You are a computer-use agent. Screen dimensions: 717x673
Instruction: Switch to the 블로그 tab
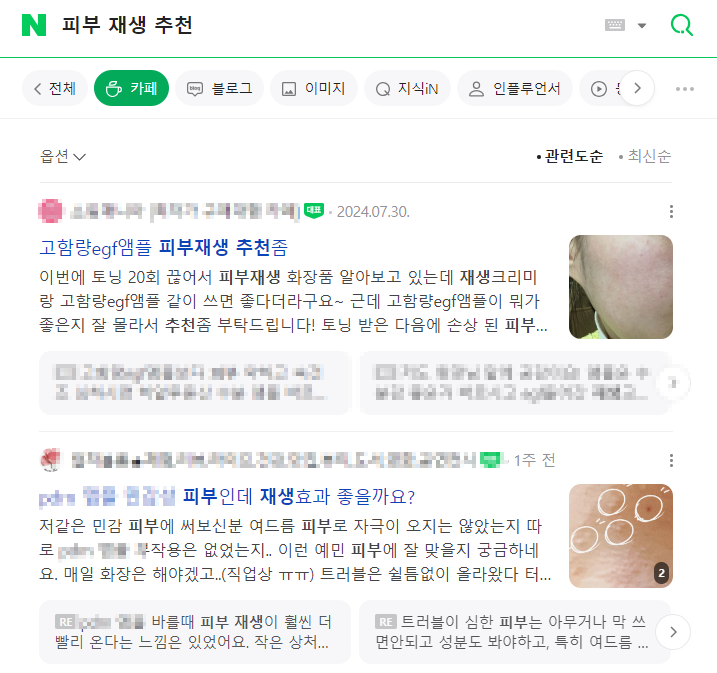point(219,88)
